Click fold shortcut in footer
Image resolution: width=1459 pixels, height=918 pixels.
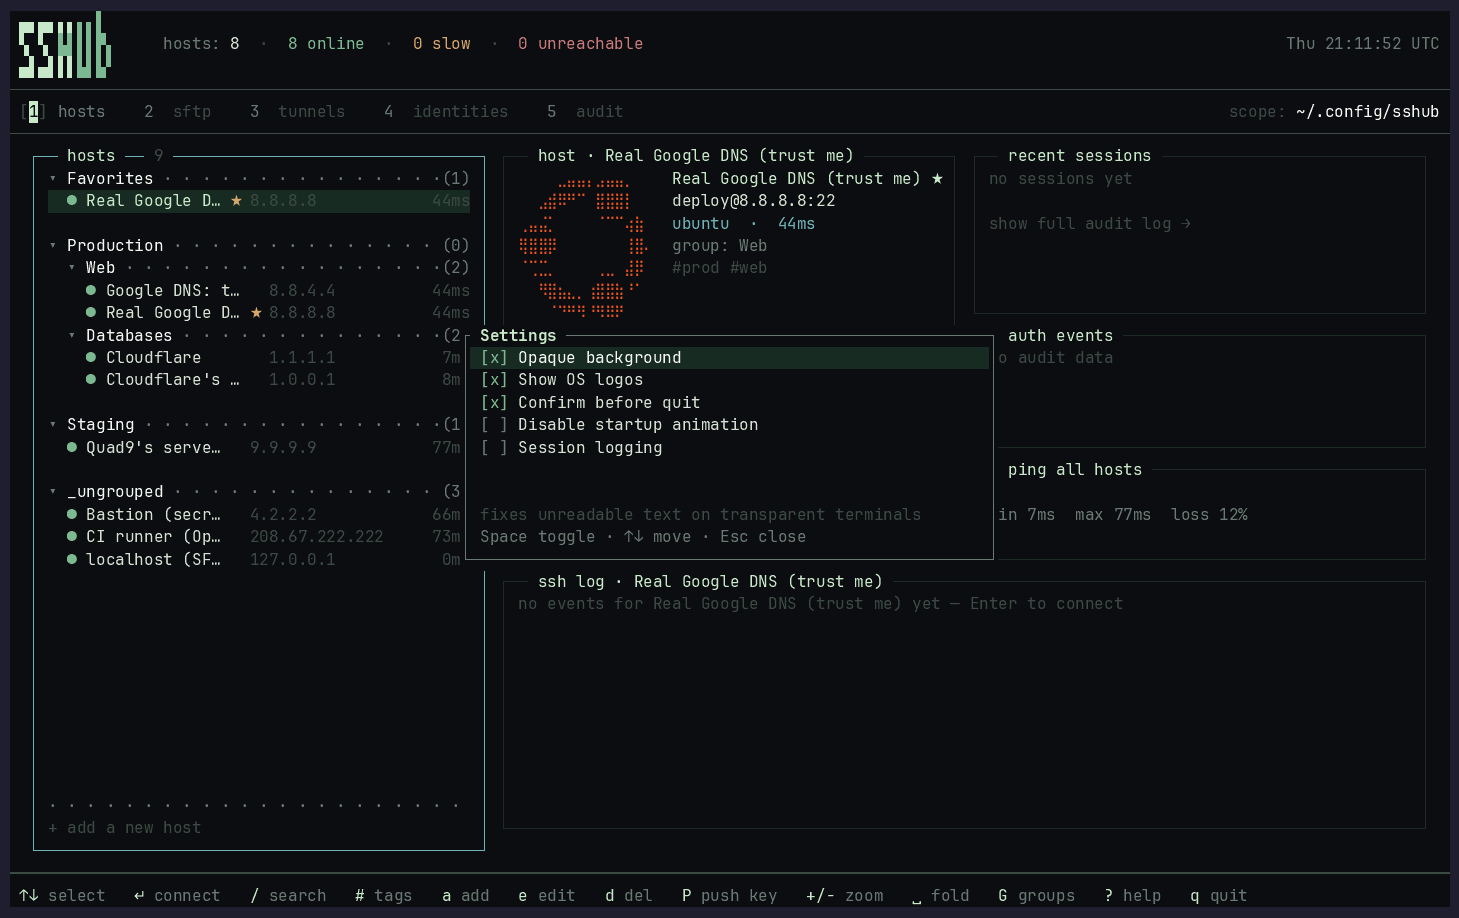point(940,895)
